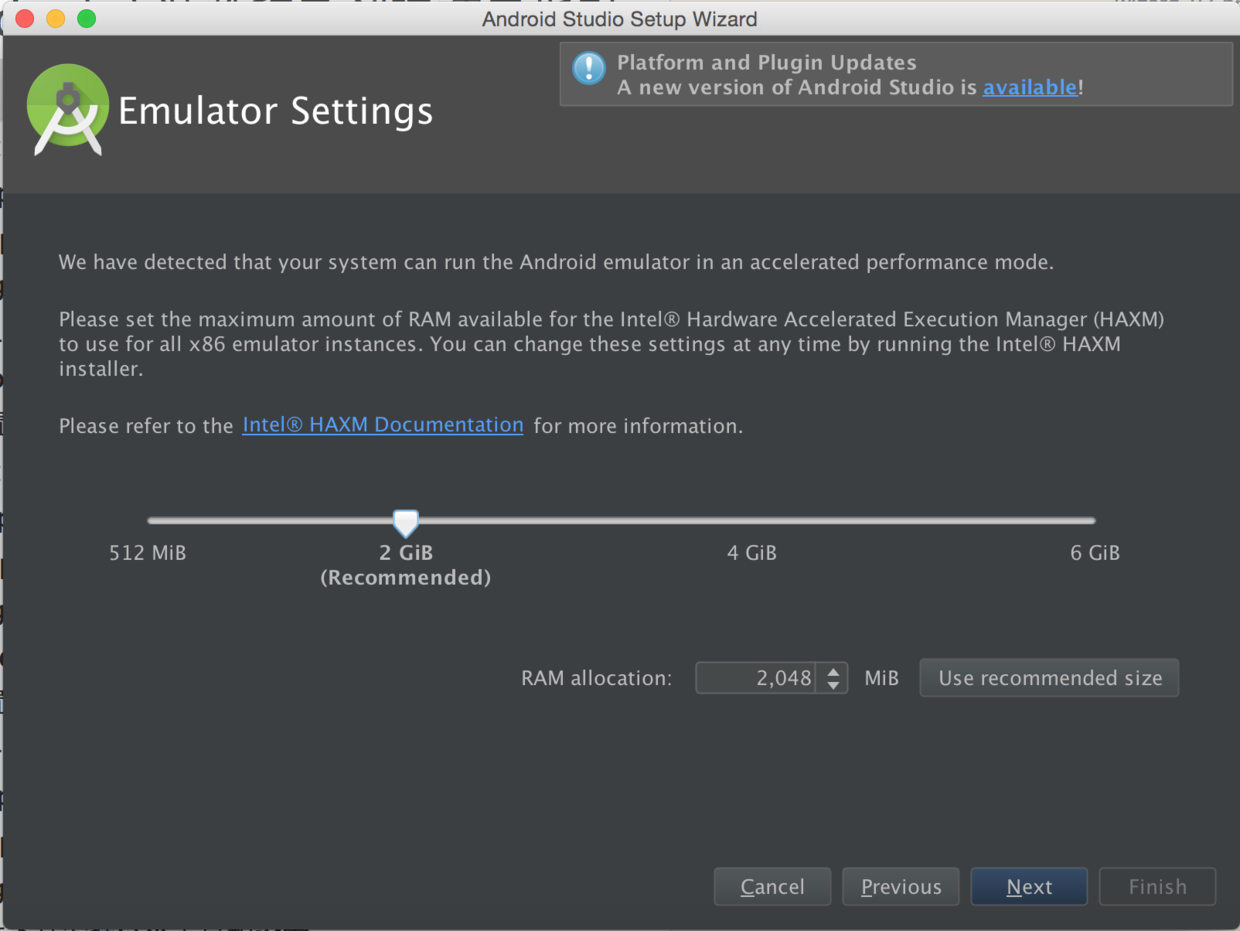The image size is (1240, 931).
Task: Click the RAM allocation input field
Action: pos(756,678)
